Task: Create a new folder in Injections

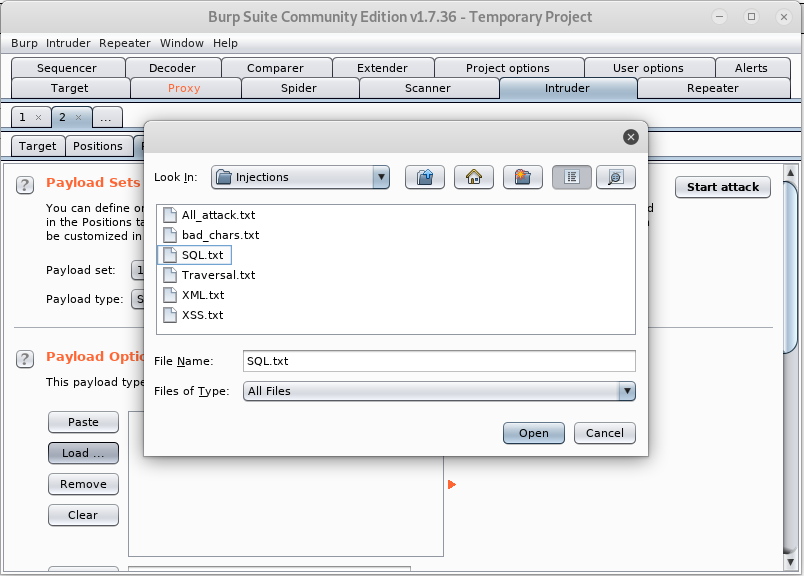Action: tap(521, 176)
